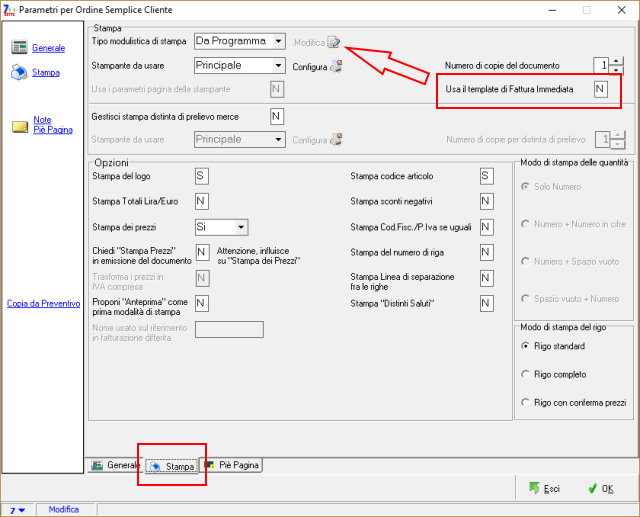Toggle Proponi Anteprima come prima modalità field
This screenshot has width=640, height=517.
pyautogui.click(x=202, y=303)
